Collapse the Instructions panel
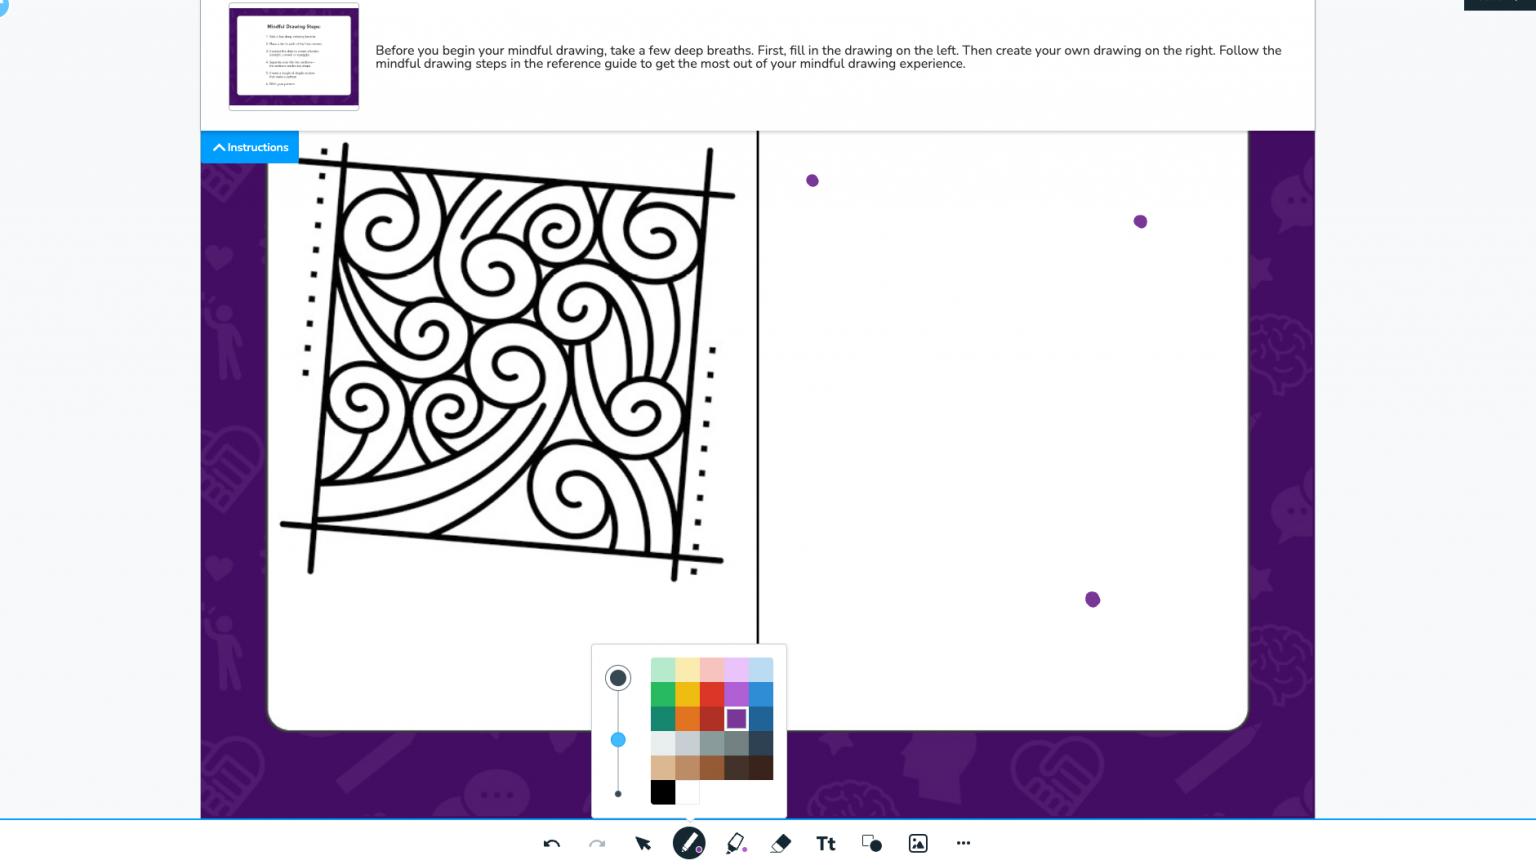1536x865 pixels. click(249, 147)
